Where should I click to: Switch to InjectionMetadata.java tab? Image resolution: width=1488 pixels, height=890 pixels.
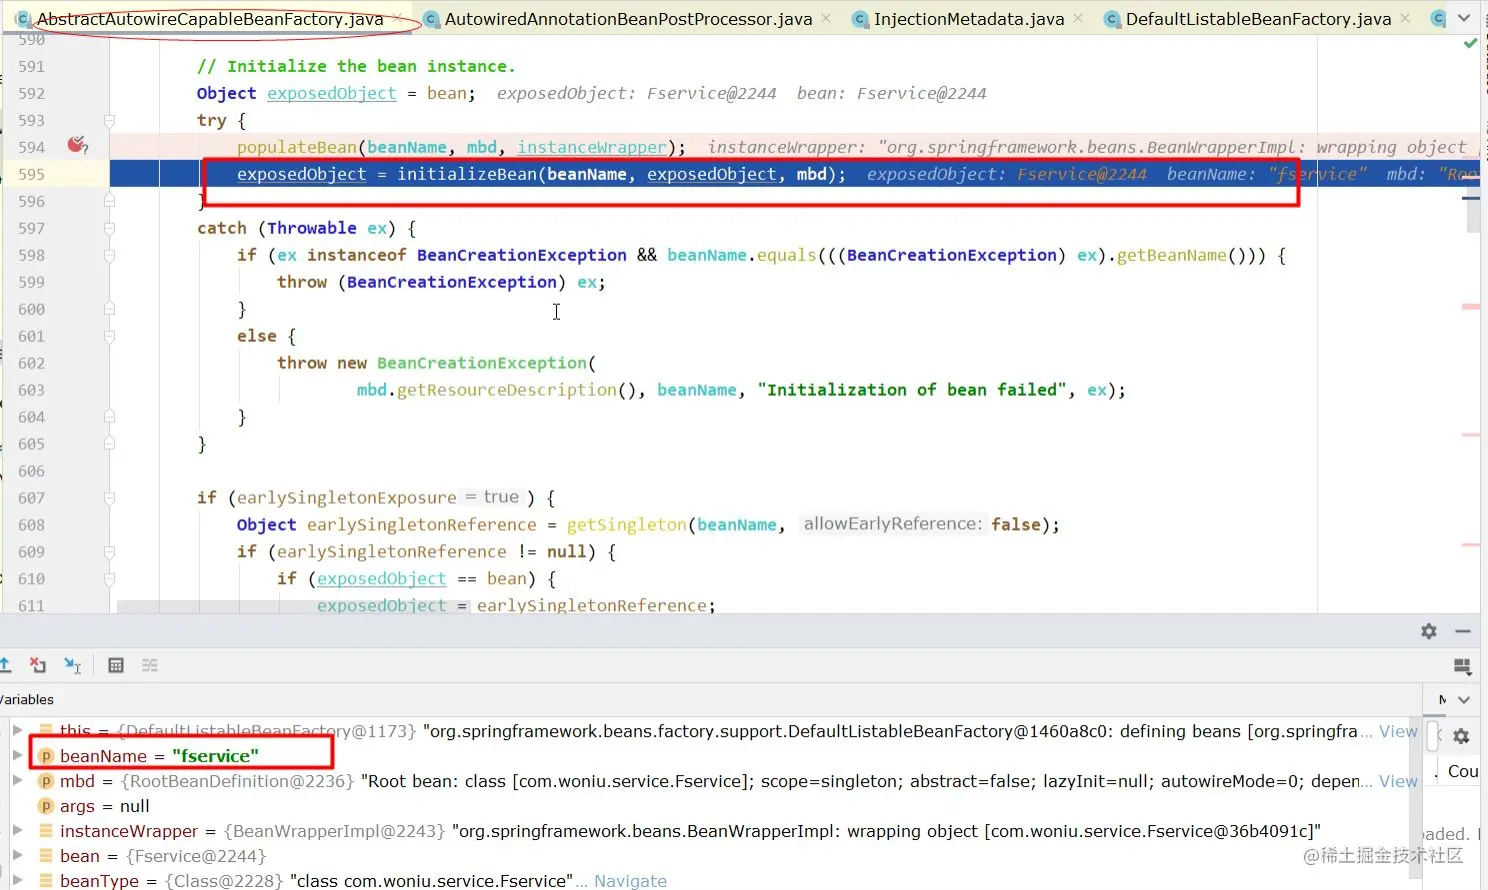[968, 19]
